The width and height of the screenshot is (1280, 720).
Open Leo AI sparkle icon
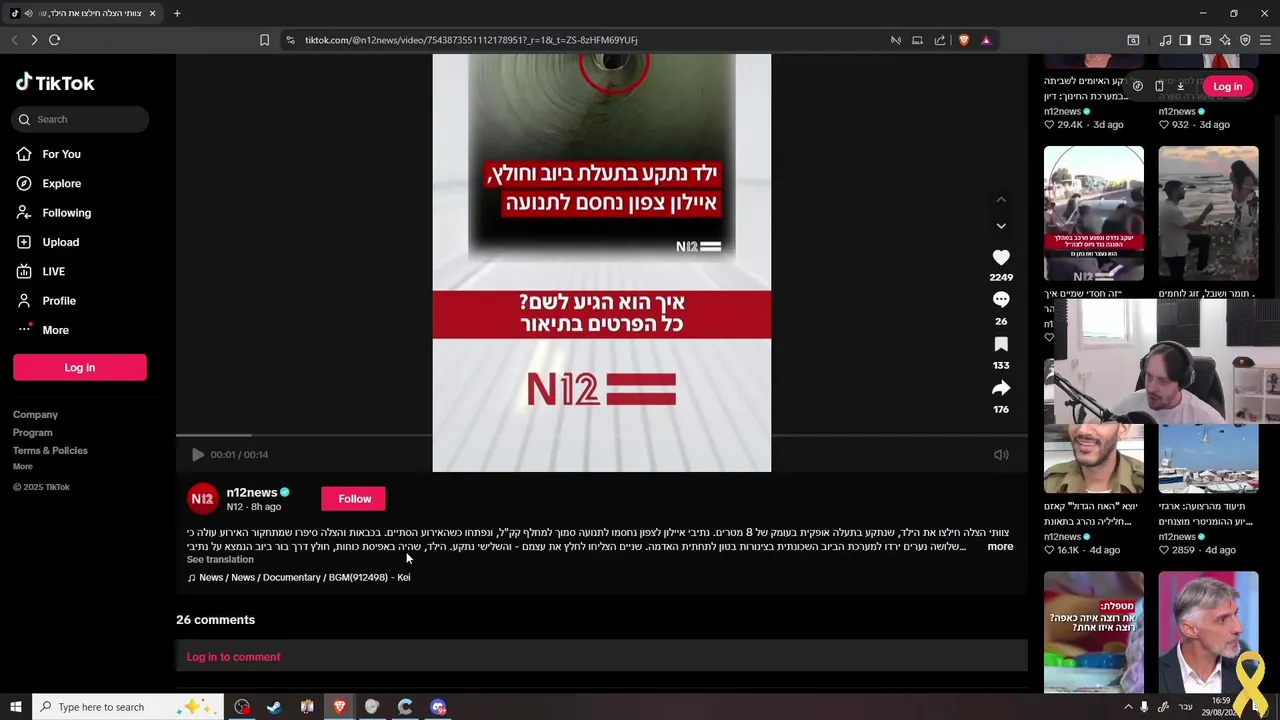(1225, 40)
